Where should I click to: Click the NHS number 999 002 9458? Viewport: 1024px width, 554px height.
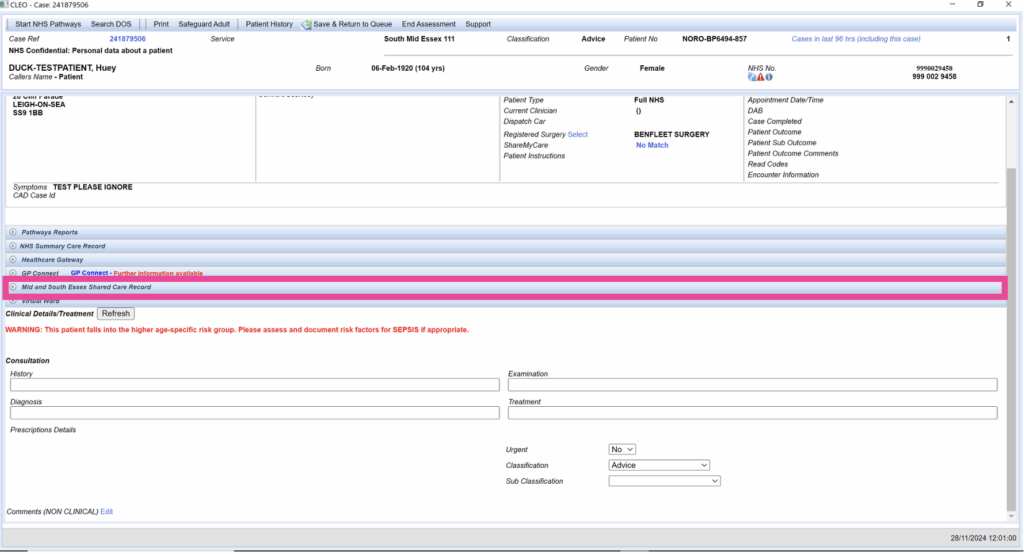[934, 76]
